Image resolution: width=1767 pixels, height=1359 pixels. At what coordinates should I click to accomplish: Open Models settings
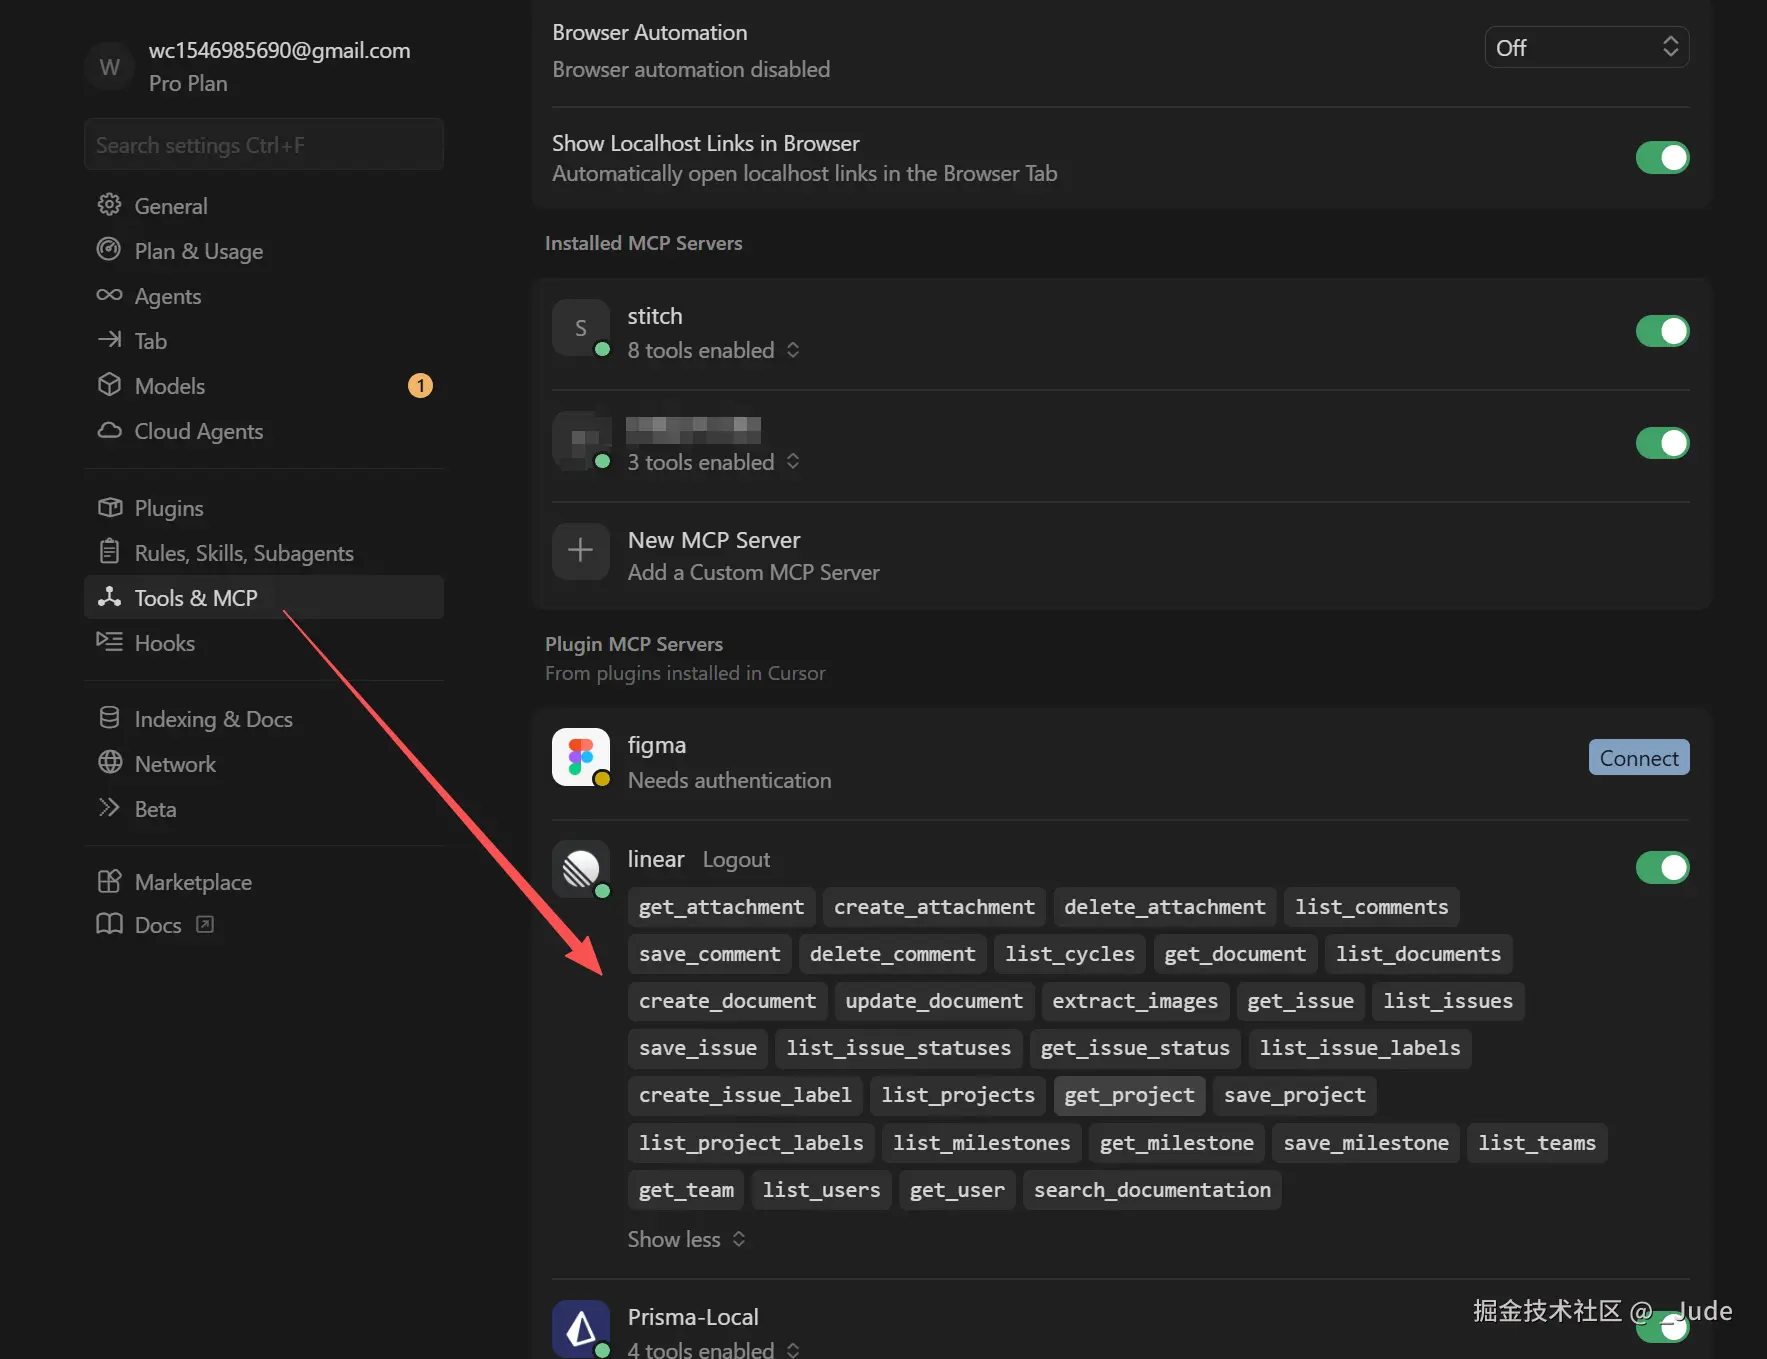(264, 386)
